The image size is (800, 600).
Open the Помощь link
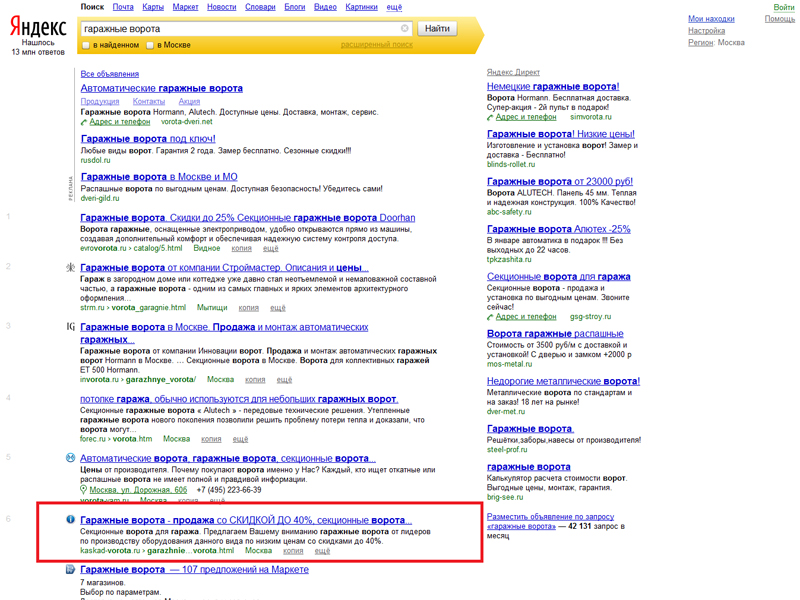click(780, 19)
